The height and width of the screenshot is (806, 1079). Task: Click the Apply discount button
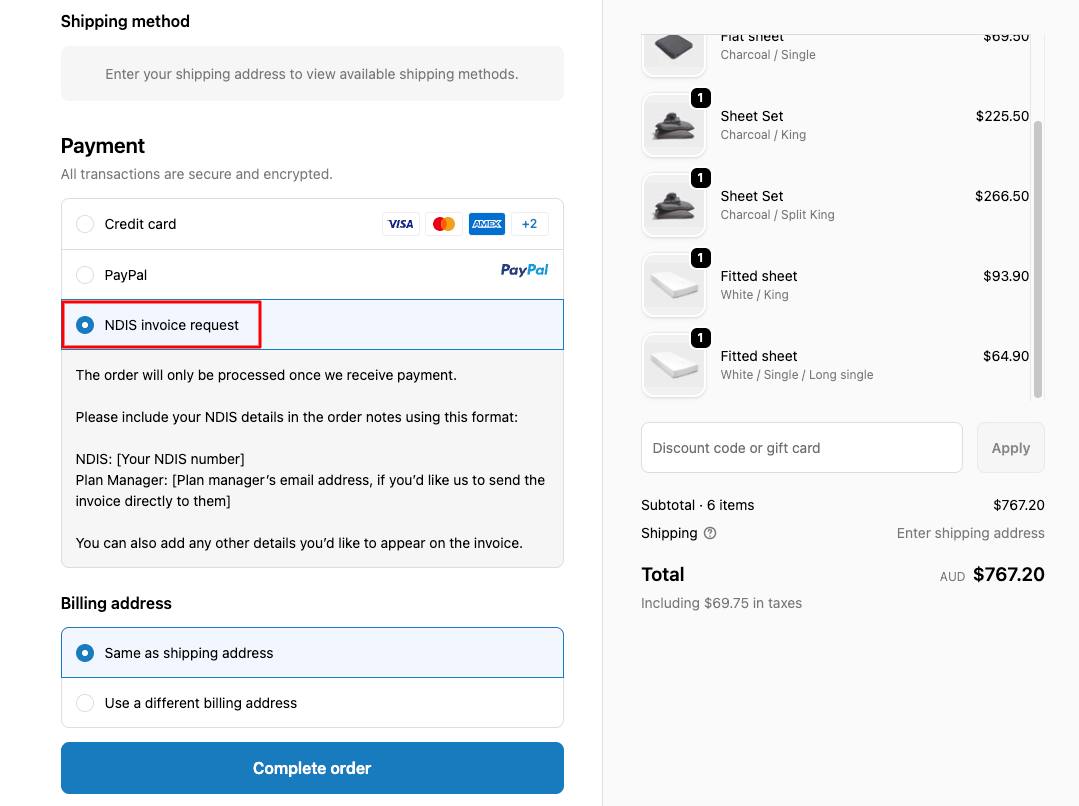click(1010, 447)
